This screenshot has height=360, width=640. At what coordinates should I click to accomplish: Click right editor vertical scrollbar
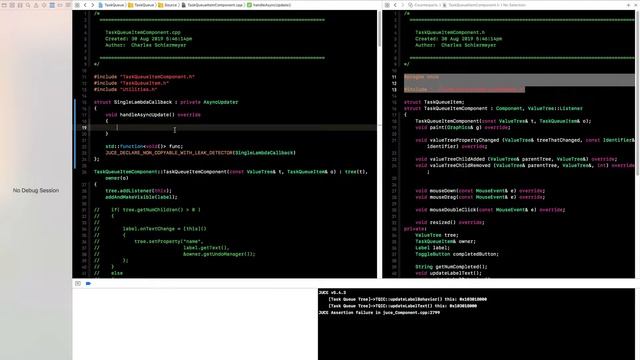(637, 94)
